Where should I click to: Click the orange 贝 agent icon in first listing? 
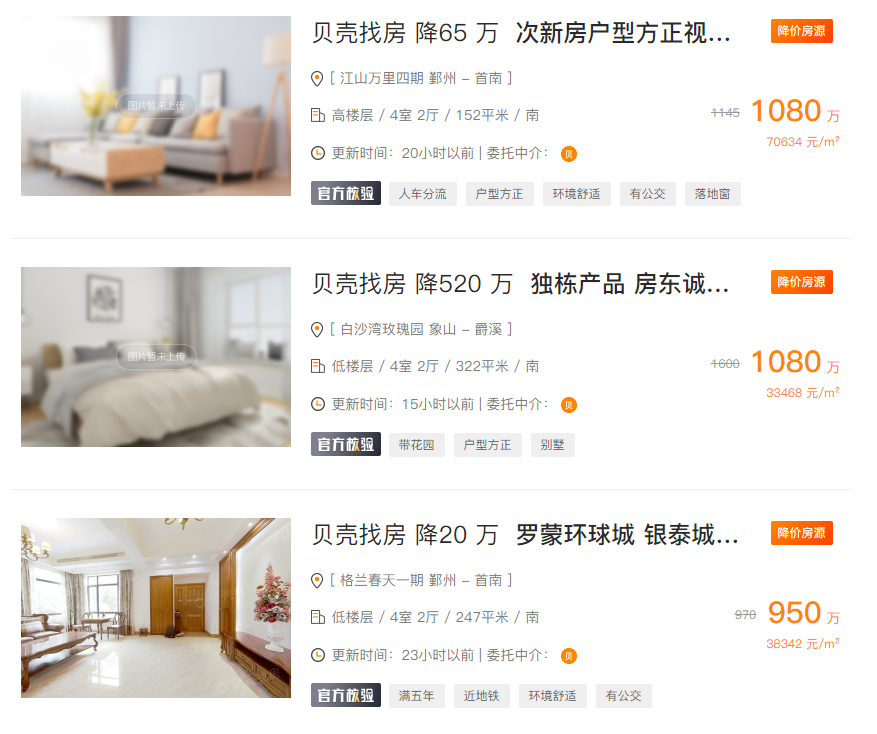point(569,154)
